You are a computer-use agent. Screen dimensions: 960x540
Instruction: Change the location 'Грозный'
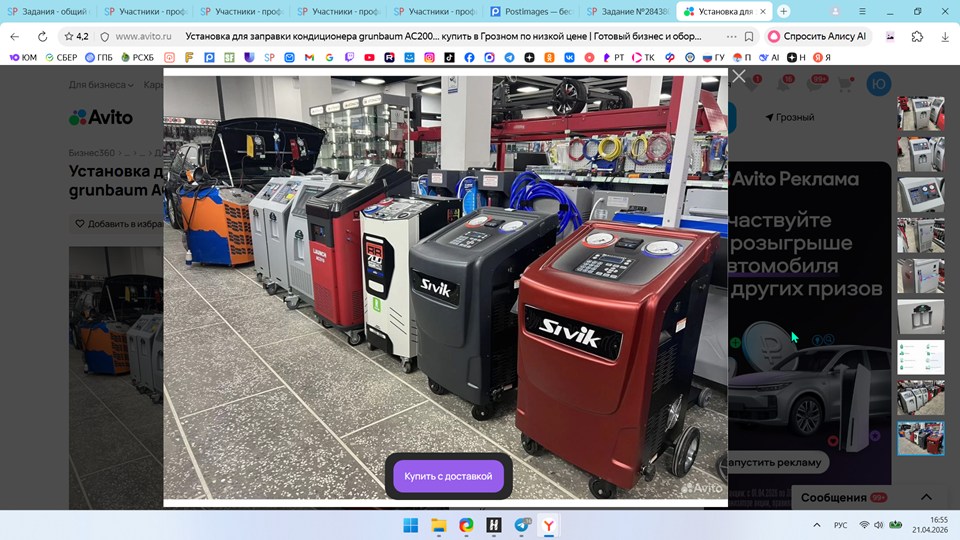point(790,117)
